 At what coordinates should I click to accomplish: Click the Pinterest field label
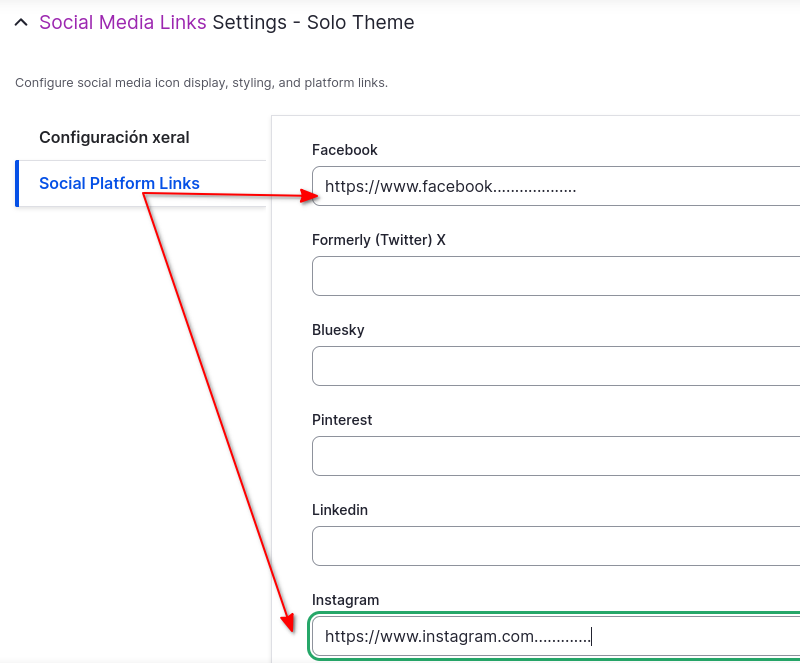pyautogui.click(x=342, y=420)
